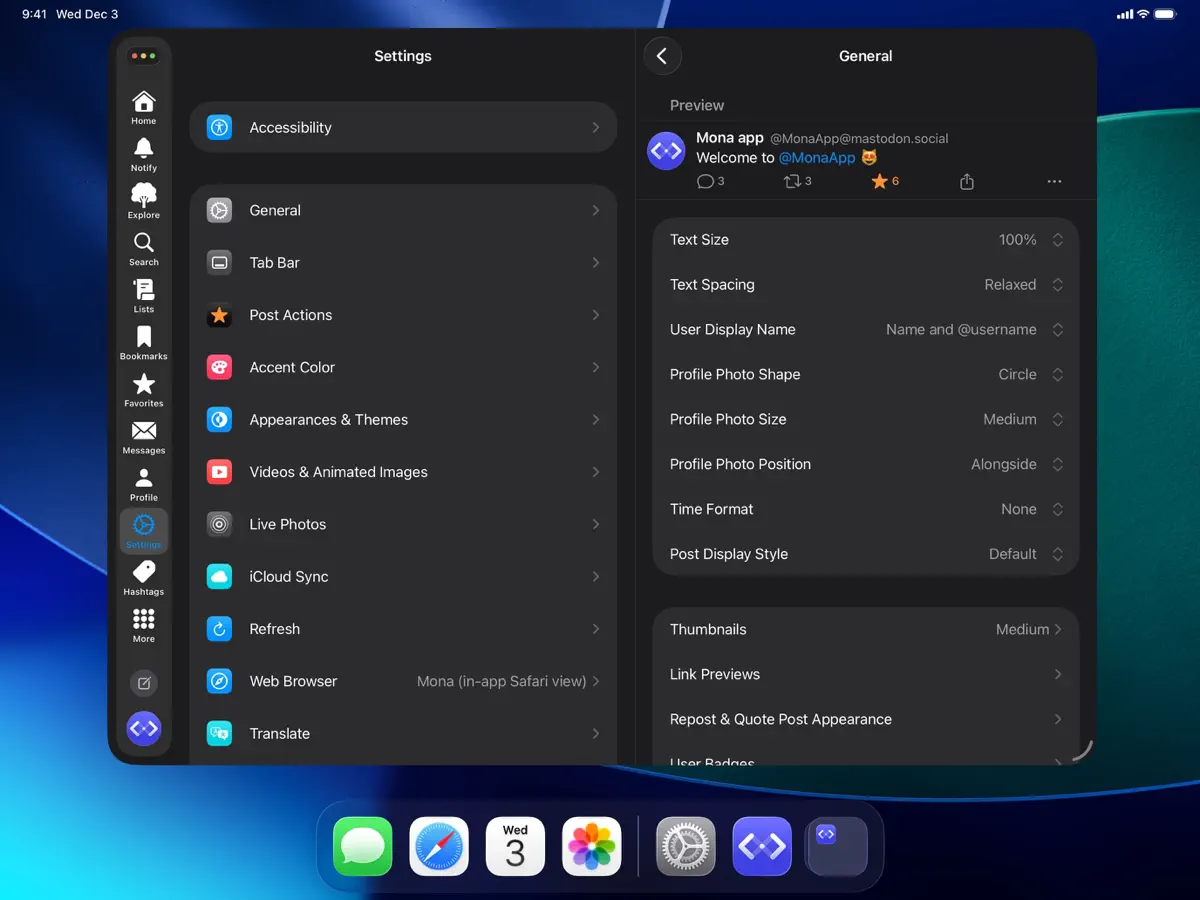Open the Home tab in sidebar
Screen dimensions: 1200x900
tap(144, 107)
